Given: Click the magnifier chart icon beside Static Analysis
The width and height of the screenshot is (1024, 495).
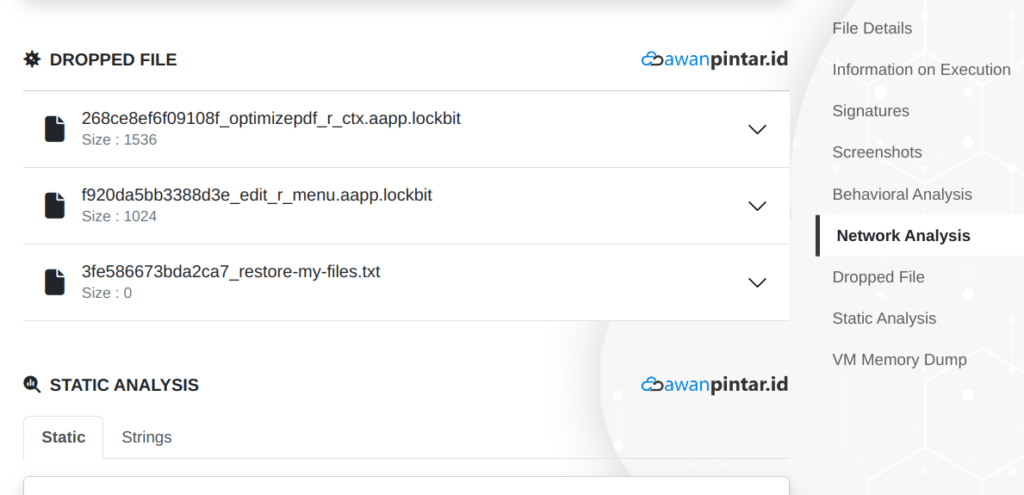Looking at the screenshot, I should 32,384.
